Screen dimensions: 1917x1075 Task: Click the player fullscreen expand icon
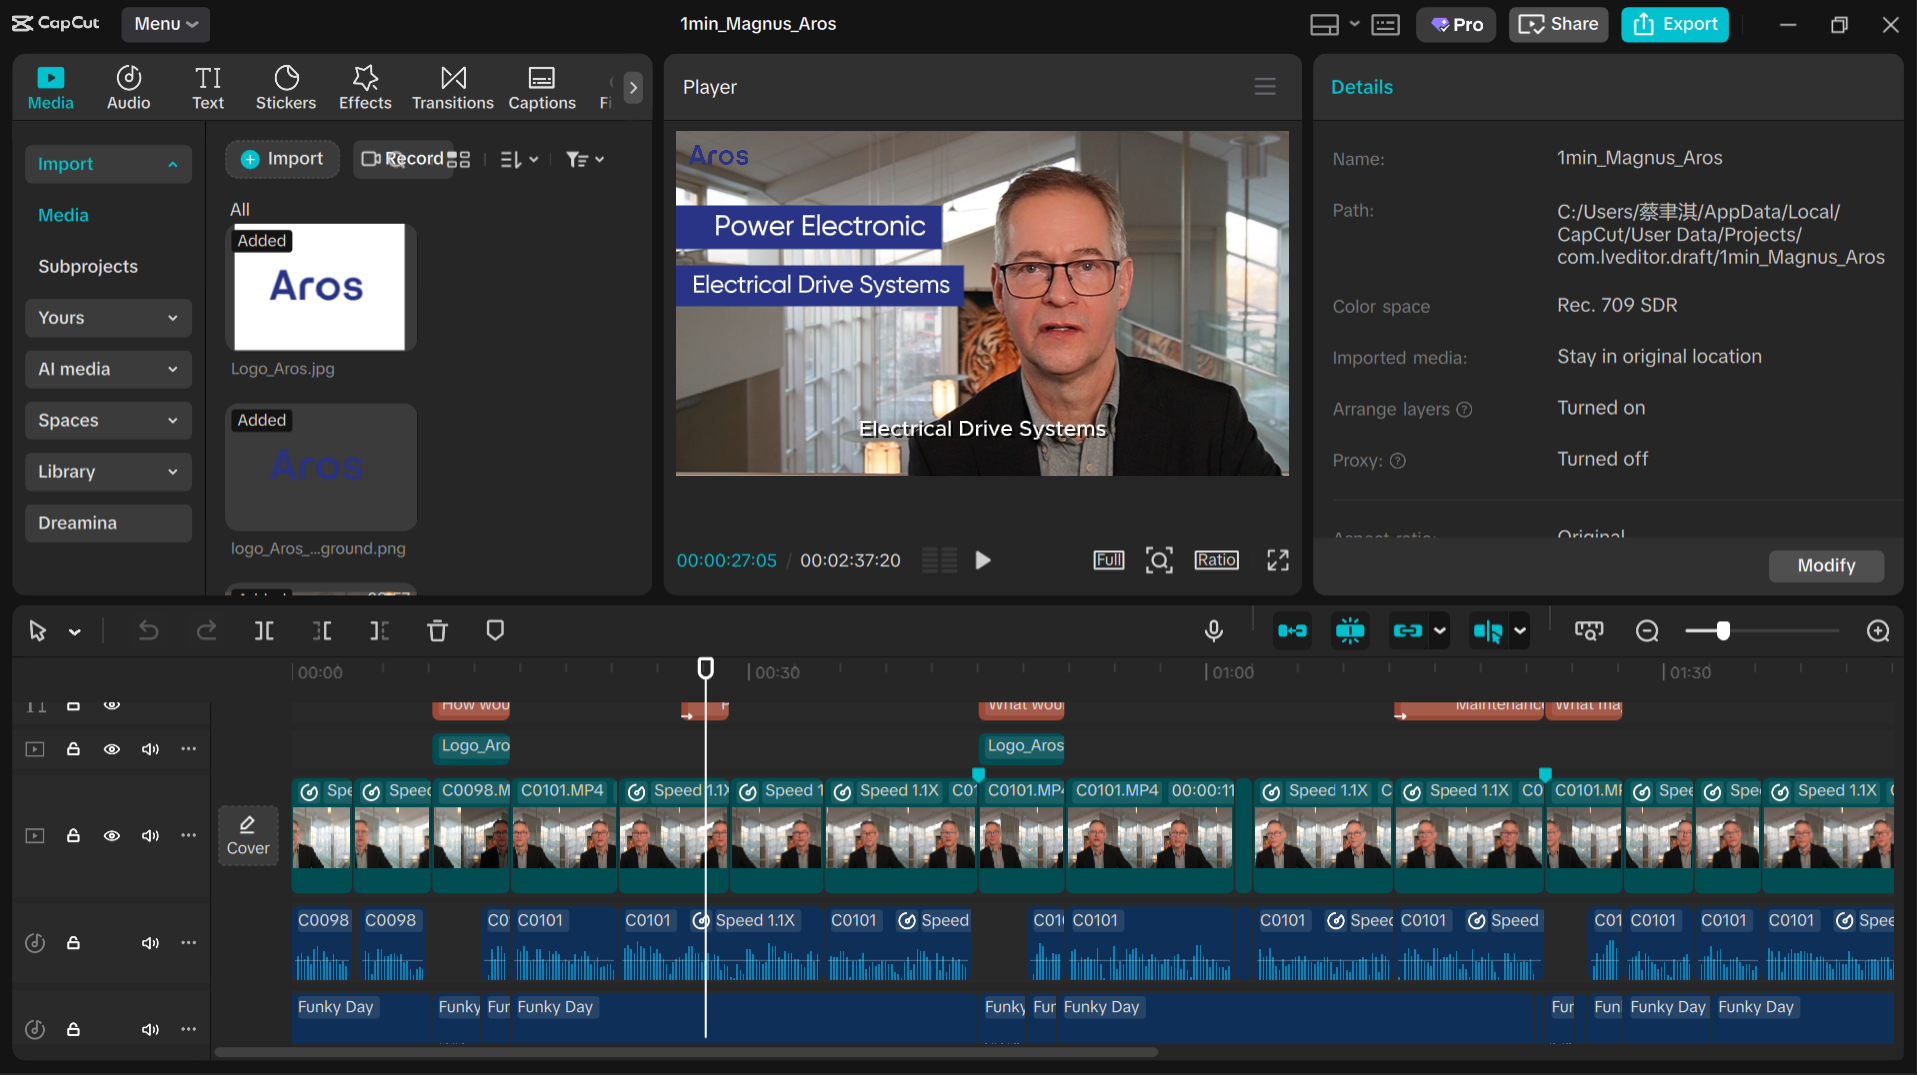pyautogui.click(x=1277, y=560)
